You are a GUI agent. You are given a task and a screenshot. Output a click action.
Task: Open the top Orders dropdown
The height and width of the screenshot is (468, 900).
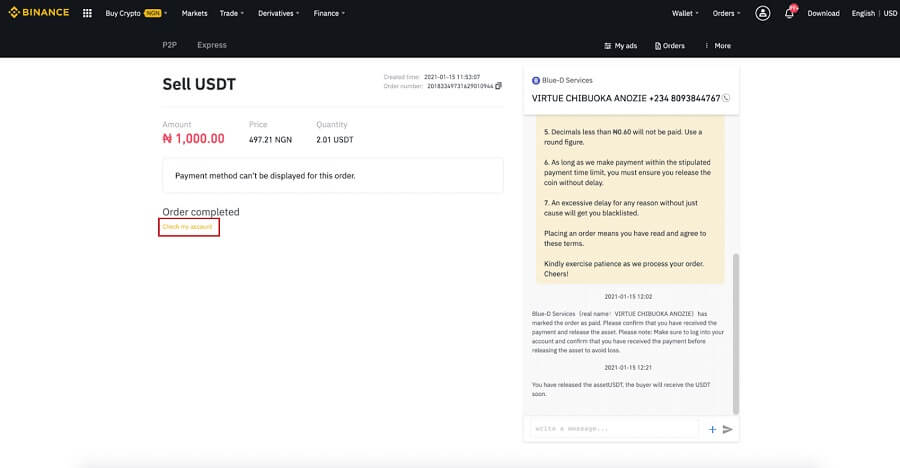726,13
